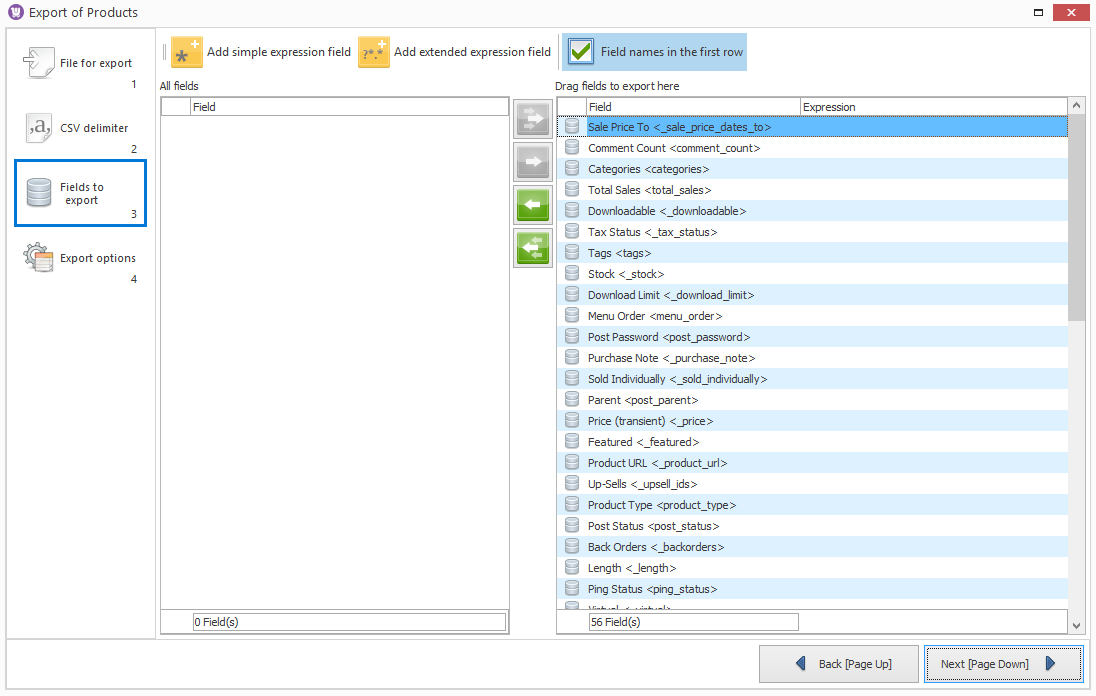Click database icon beside Purchase Note
Viewport: 1096px width, 696px height.
572,357
